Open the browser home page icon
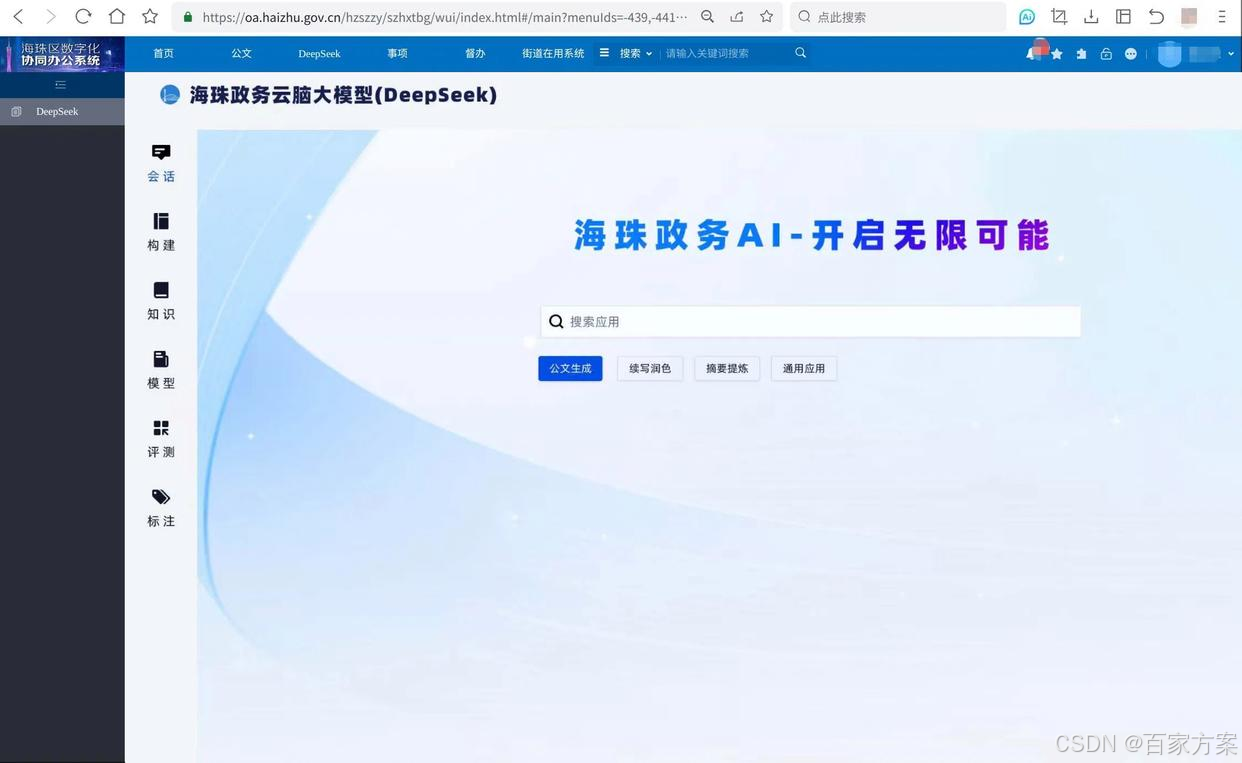The image size is (1242, 763). coord(117,16)
